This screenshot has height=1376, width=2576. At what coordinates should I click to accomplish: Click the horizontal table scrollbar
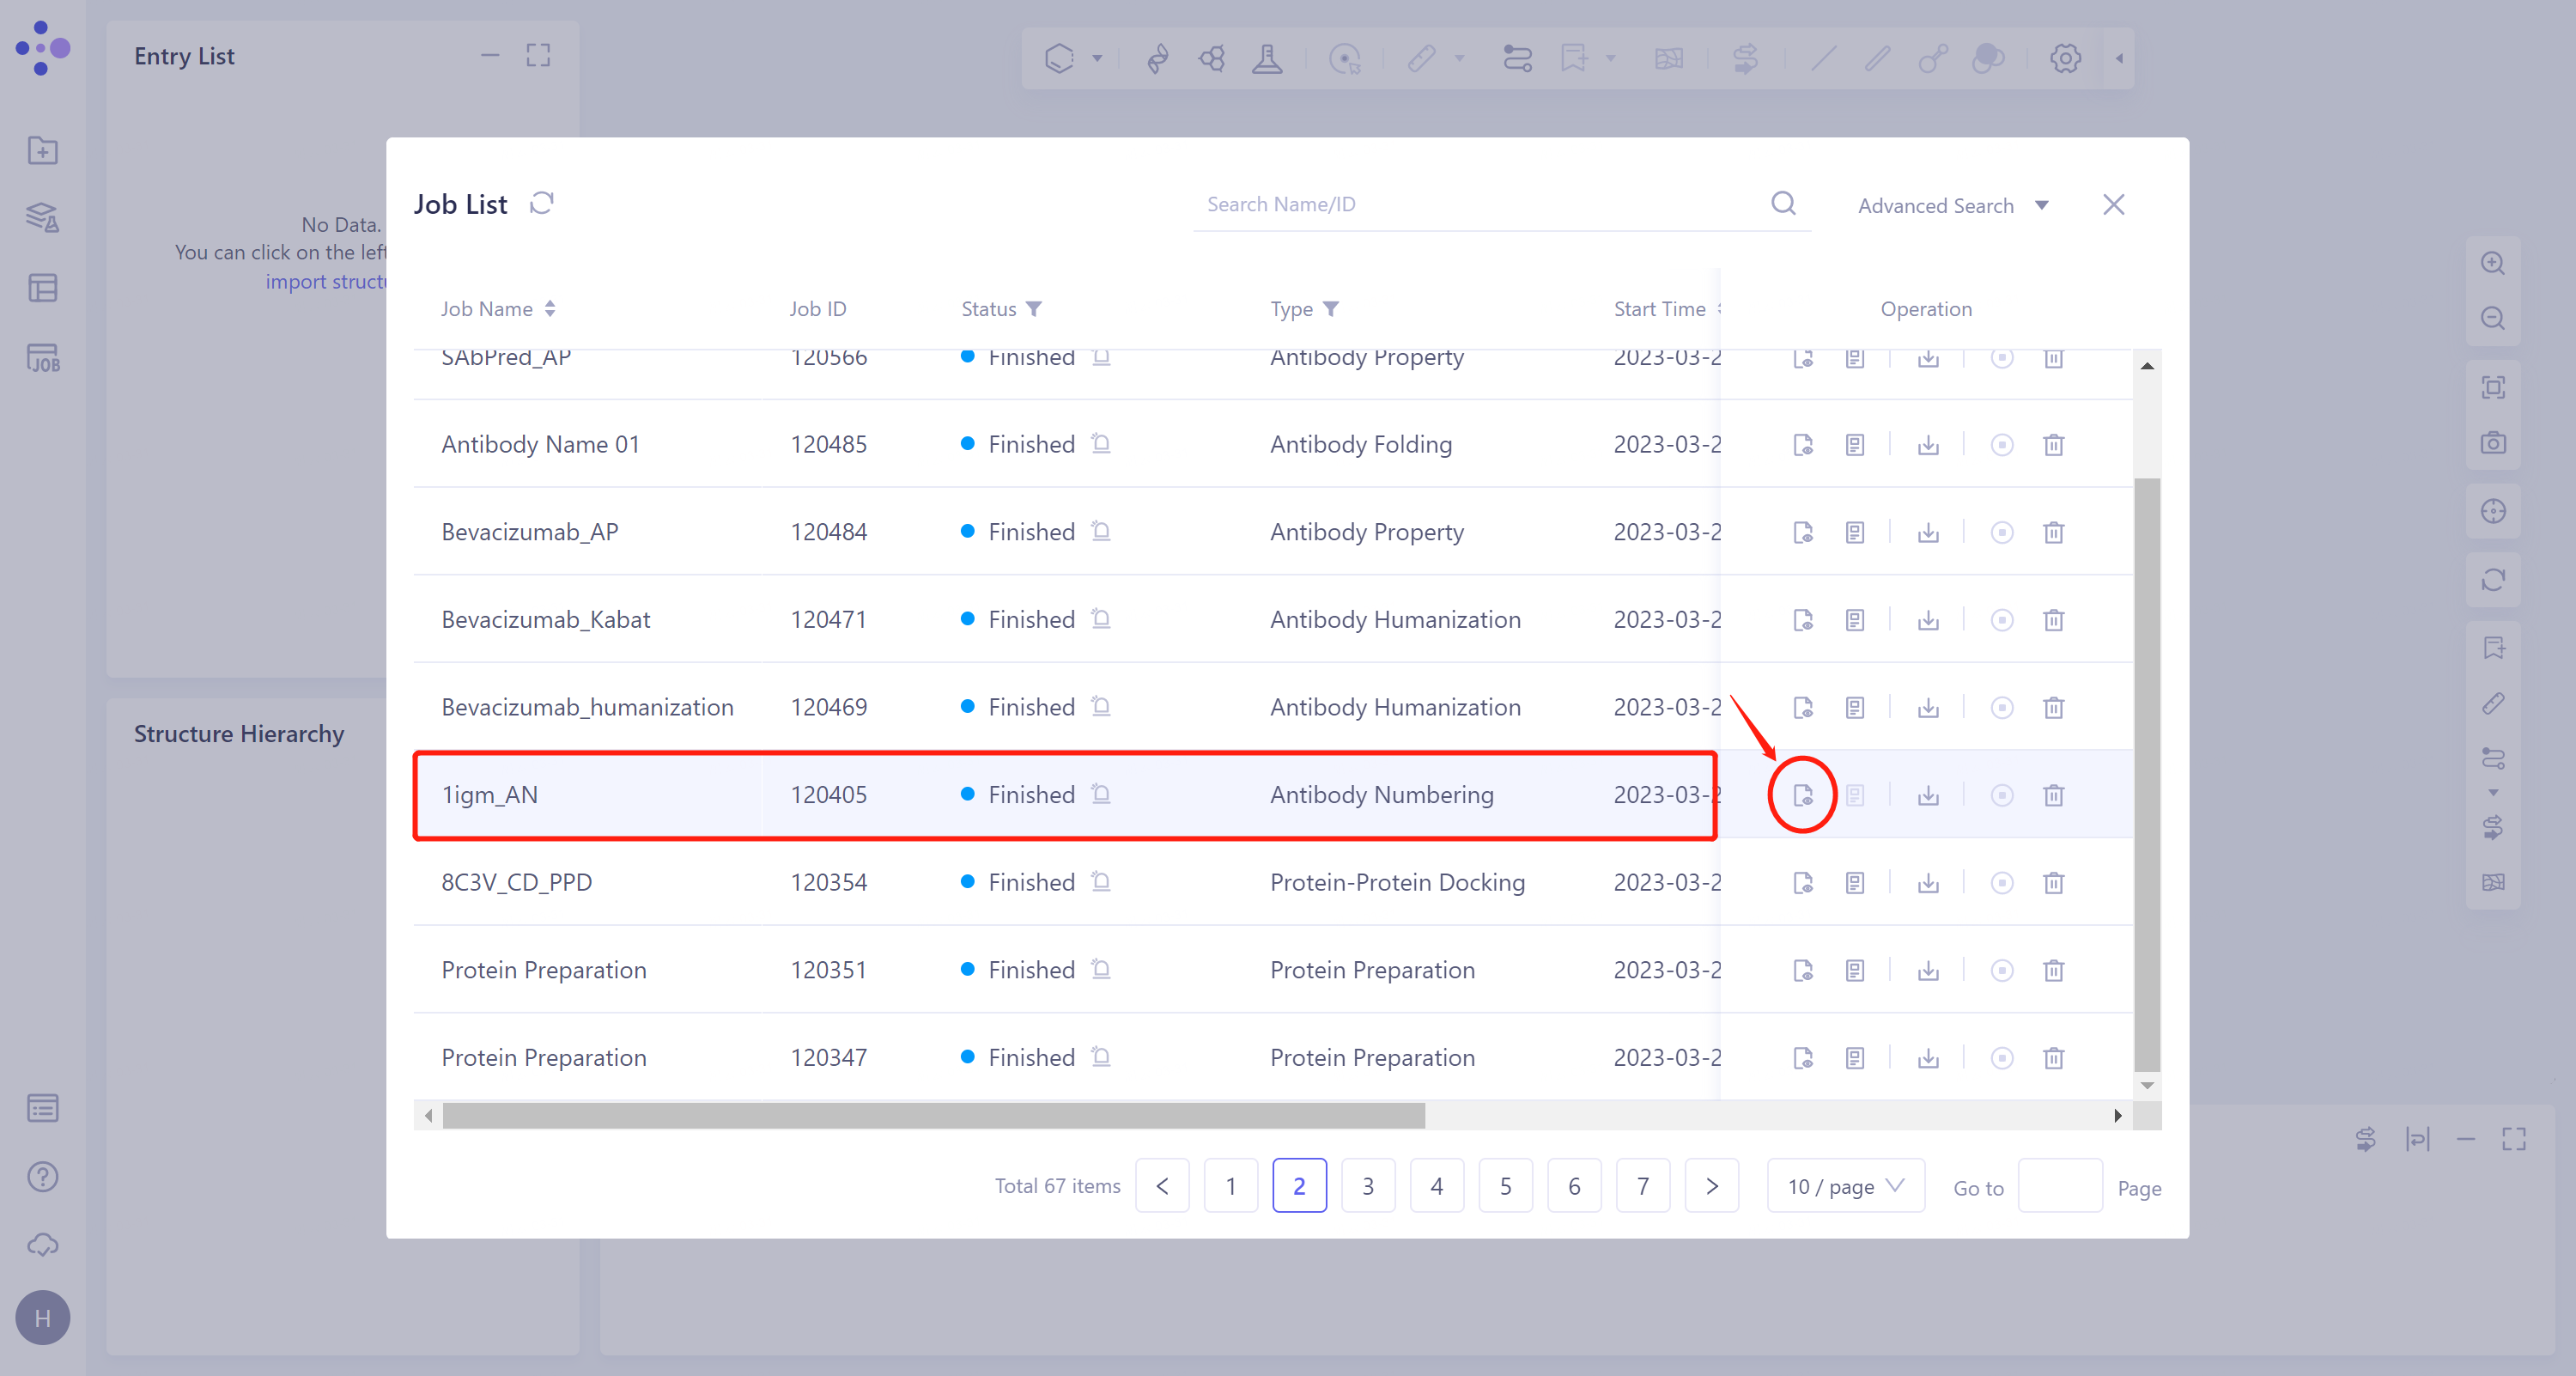(x=933, y=1116)
